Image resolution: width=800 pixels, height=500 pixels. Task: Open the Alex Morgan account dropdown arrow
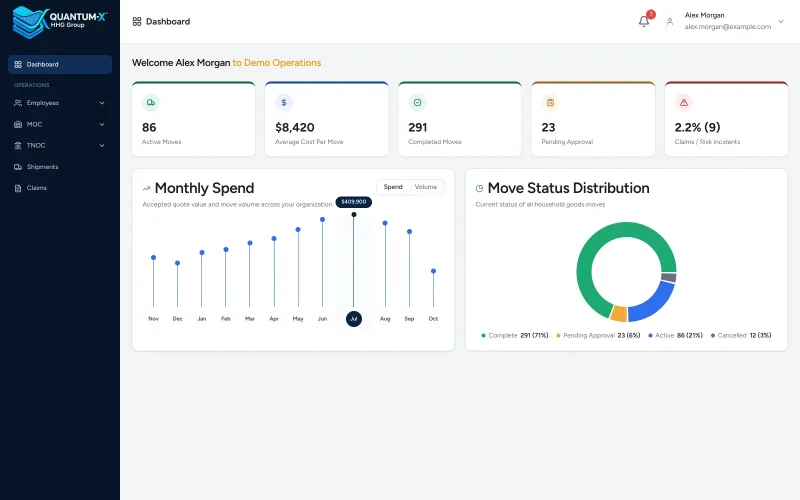[x=781, y=21]
